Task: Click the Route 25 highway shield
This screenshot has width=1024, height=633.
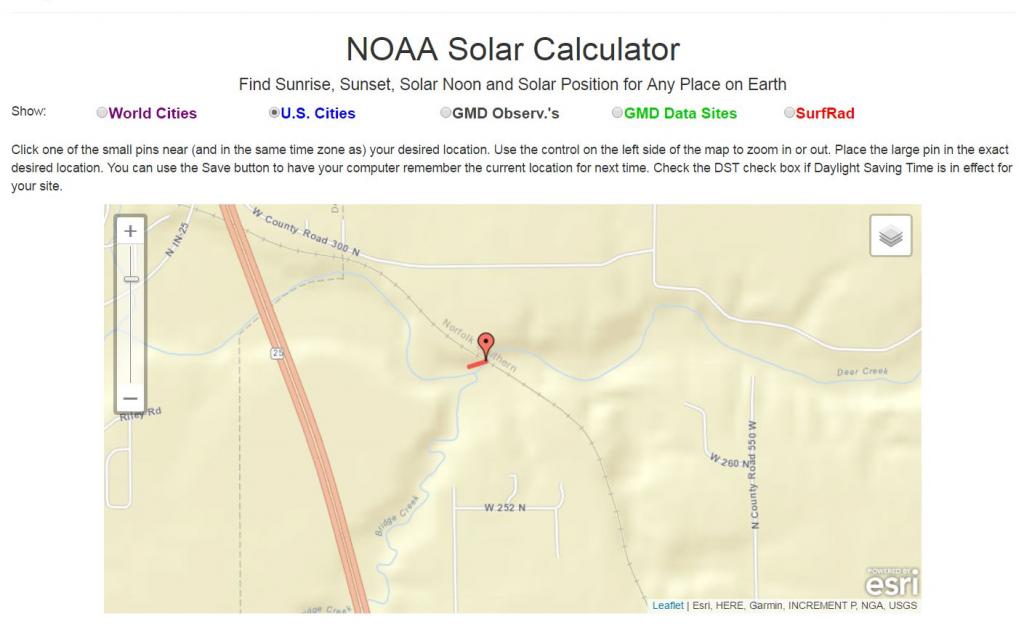Action: point(277,352)
